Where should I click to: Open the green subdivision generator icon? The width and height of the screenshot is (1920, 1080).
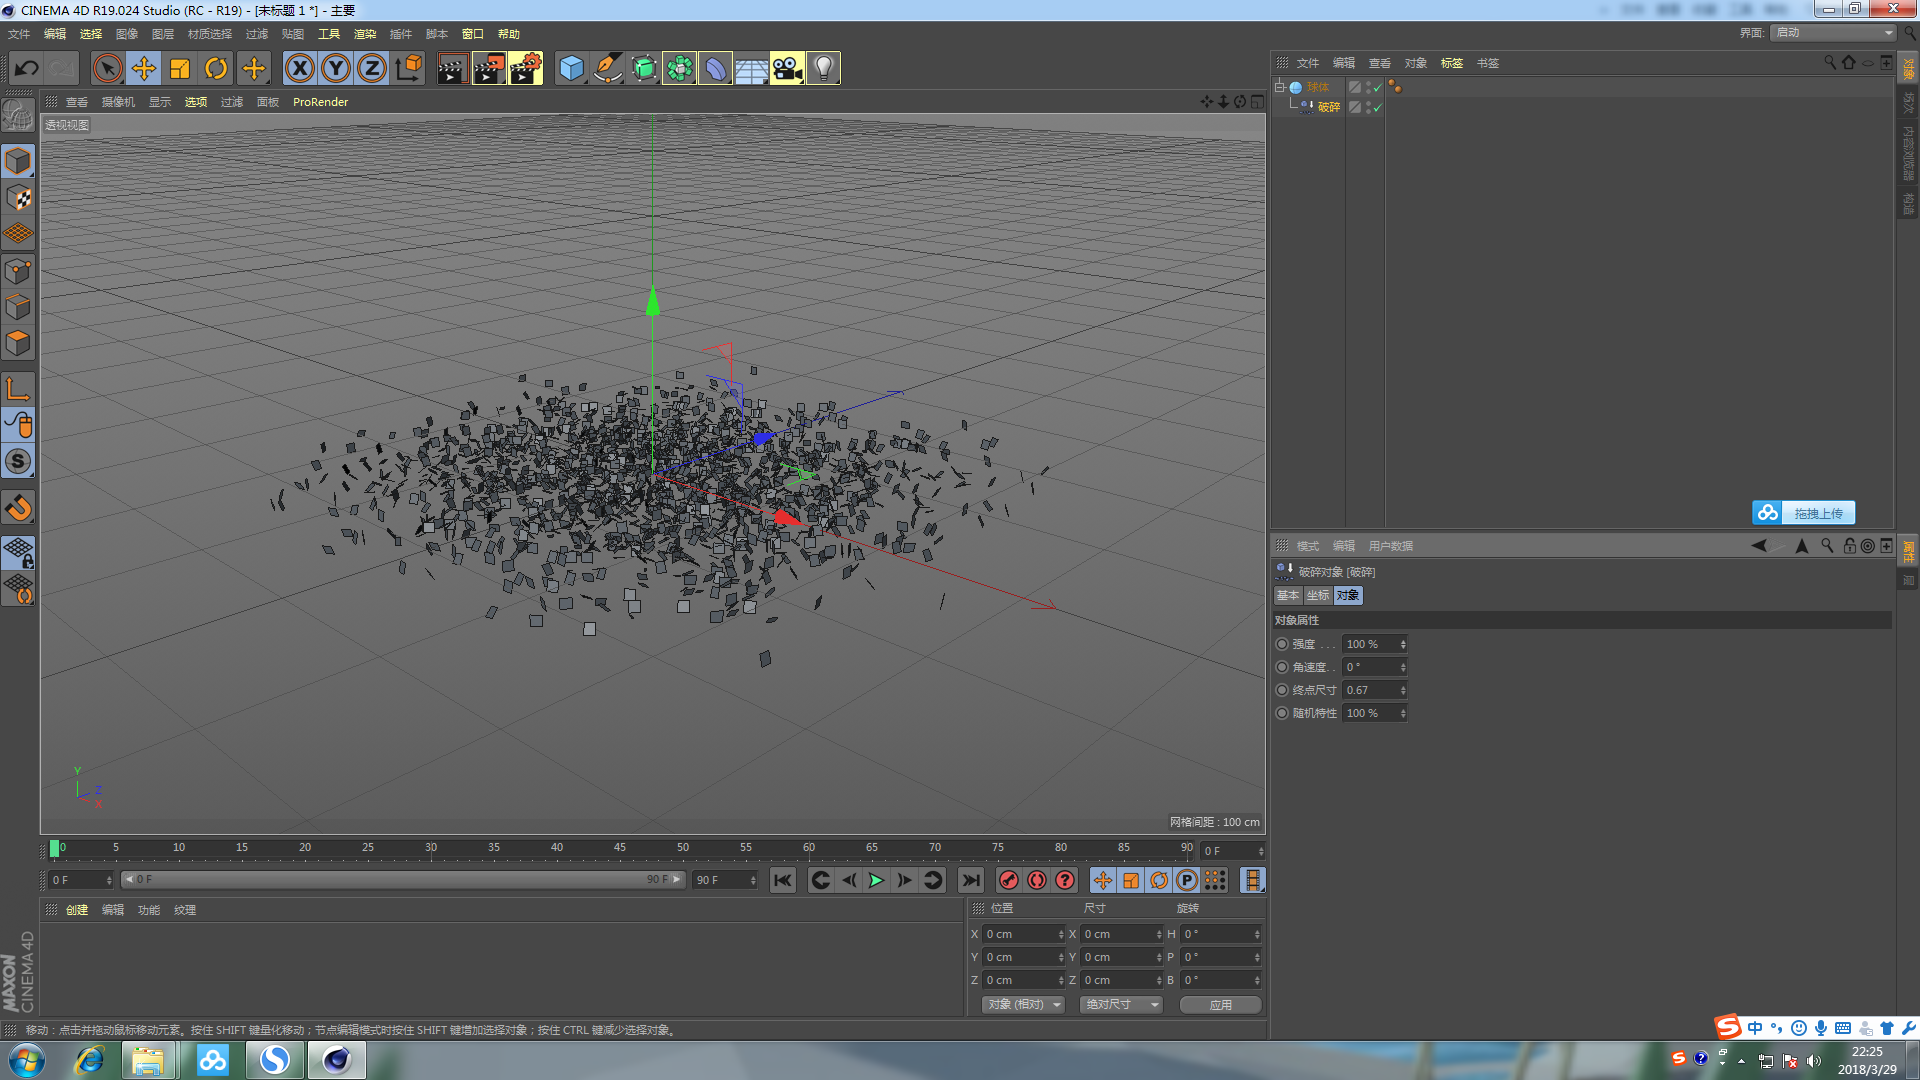[x=644, y=69]
